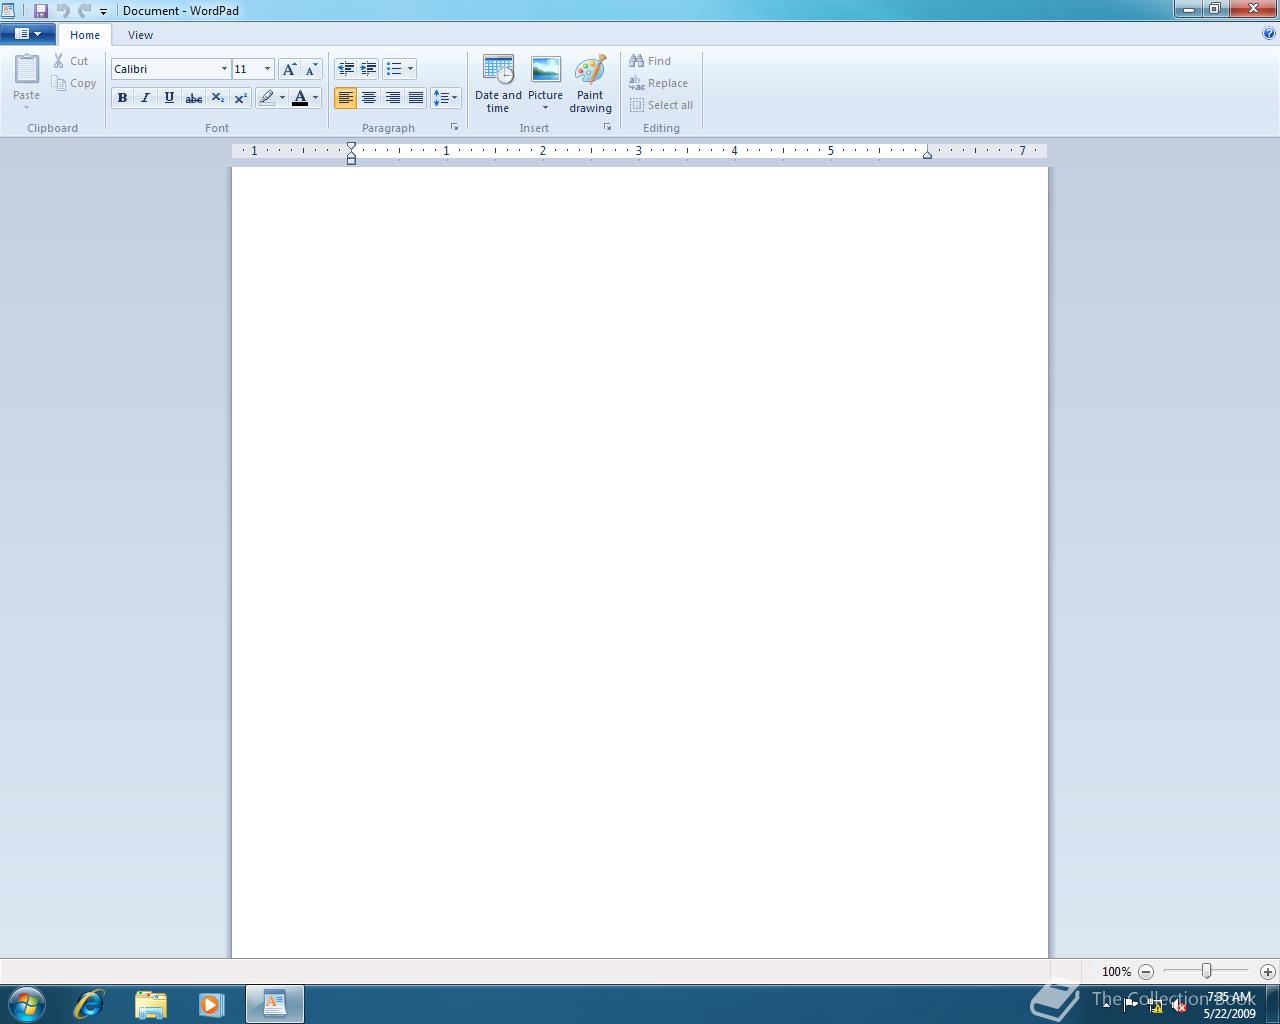Open the Windows Start orb
The image size is (1280, 1024).
(27, 1004)
